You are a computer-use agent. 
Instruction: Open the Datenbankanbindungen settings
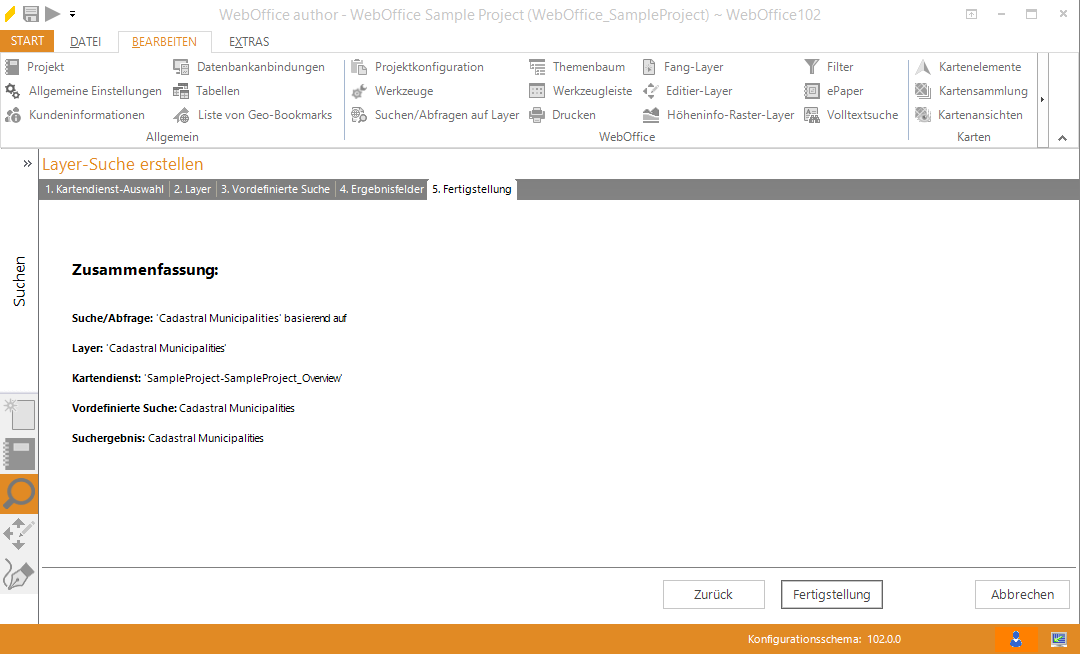[x=249, y=67]
